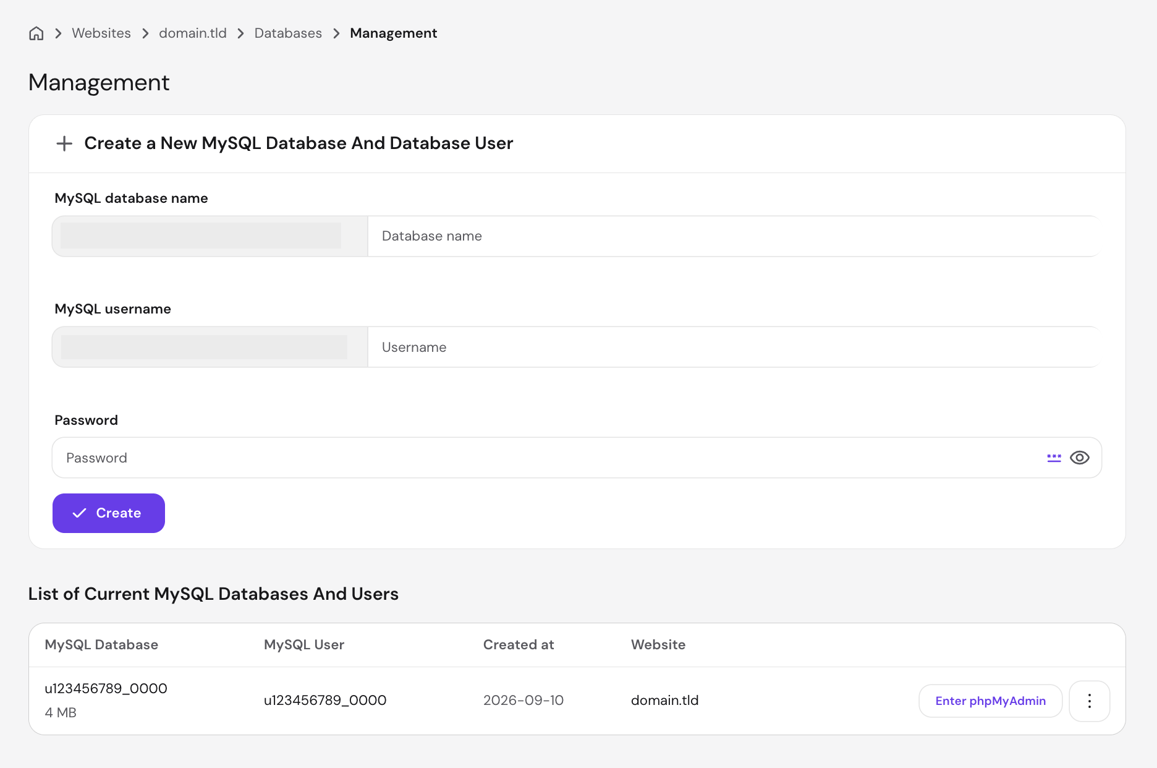Focus the MySQL Username input field

(733, 347)
